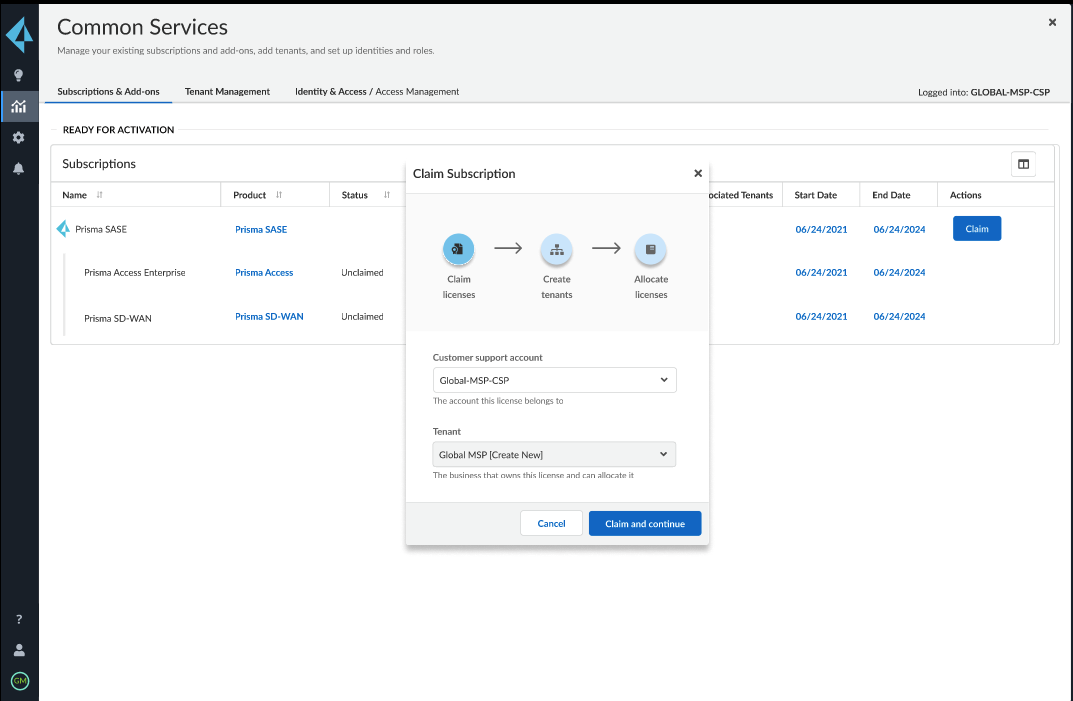Toggle the column layout icon in Subscriptions
The width and height of the screenshot is (1073, 701).
click(x=1023, y=164)
